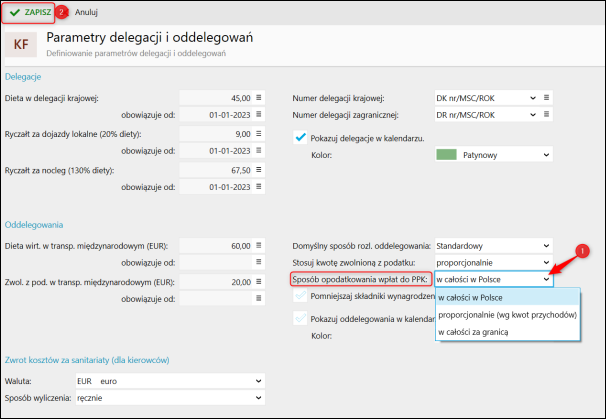Open menu icon beside Ryczałt za dojazdy lokalne value
Viewport: 606px width, 419px height.
(259, 134)
